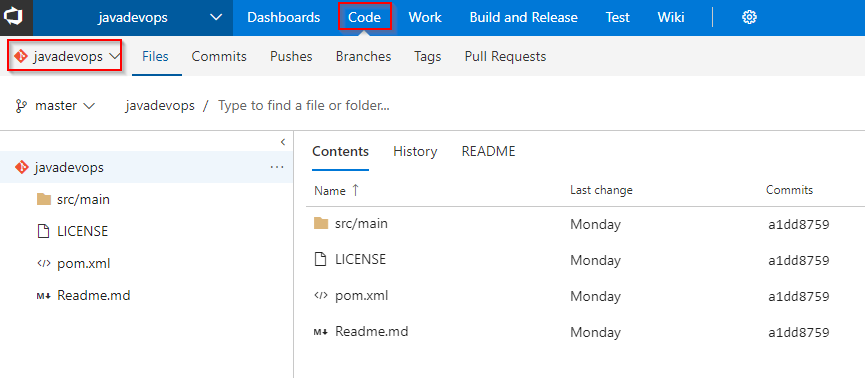The image size is (865, 378).
Task: Click Monday in the LICENSE row
Action: (x=595, y=260)
